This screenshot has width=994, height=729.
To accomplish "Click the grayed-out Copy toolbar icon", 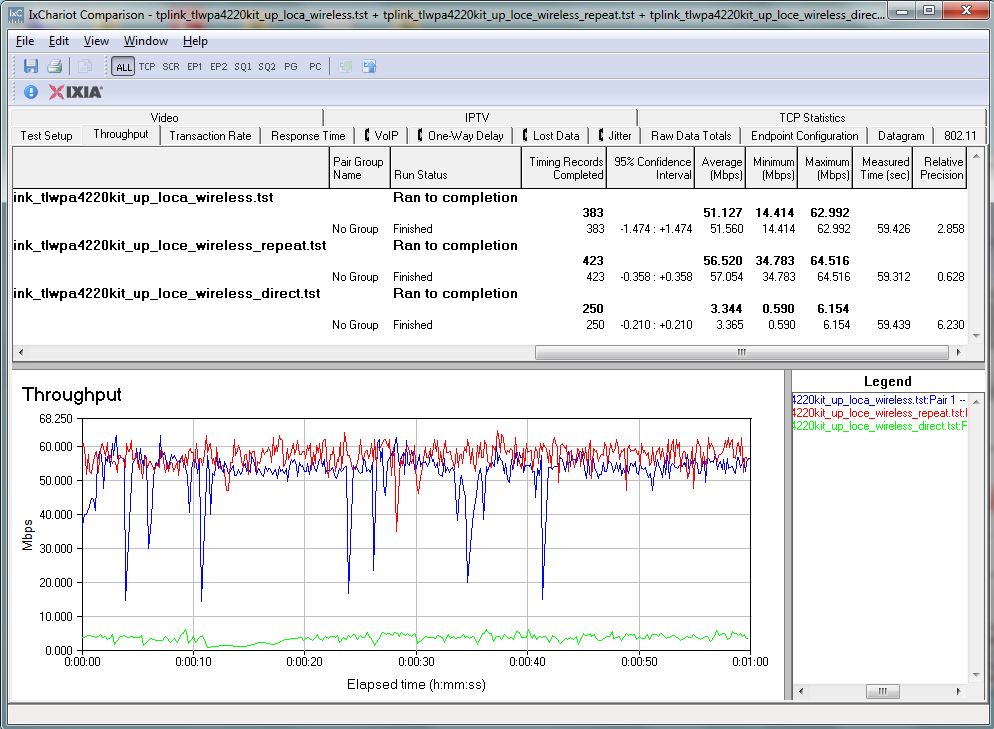I will click(84, 66).
